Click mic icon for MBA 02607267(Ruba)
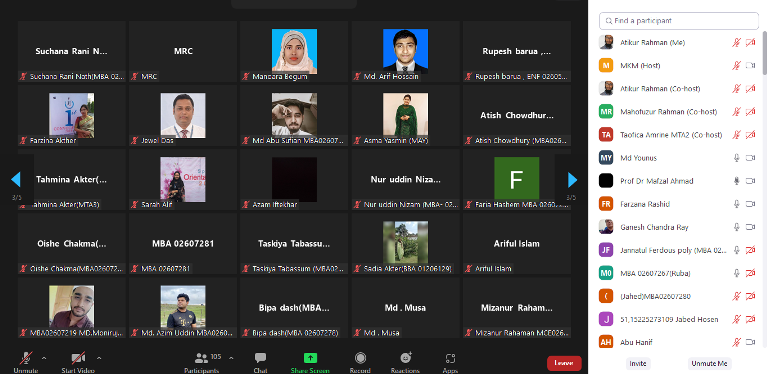Viewport: 768px width, 374px height. point(736,273)
